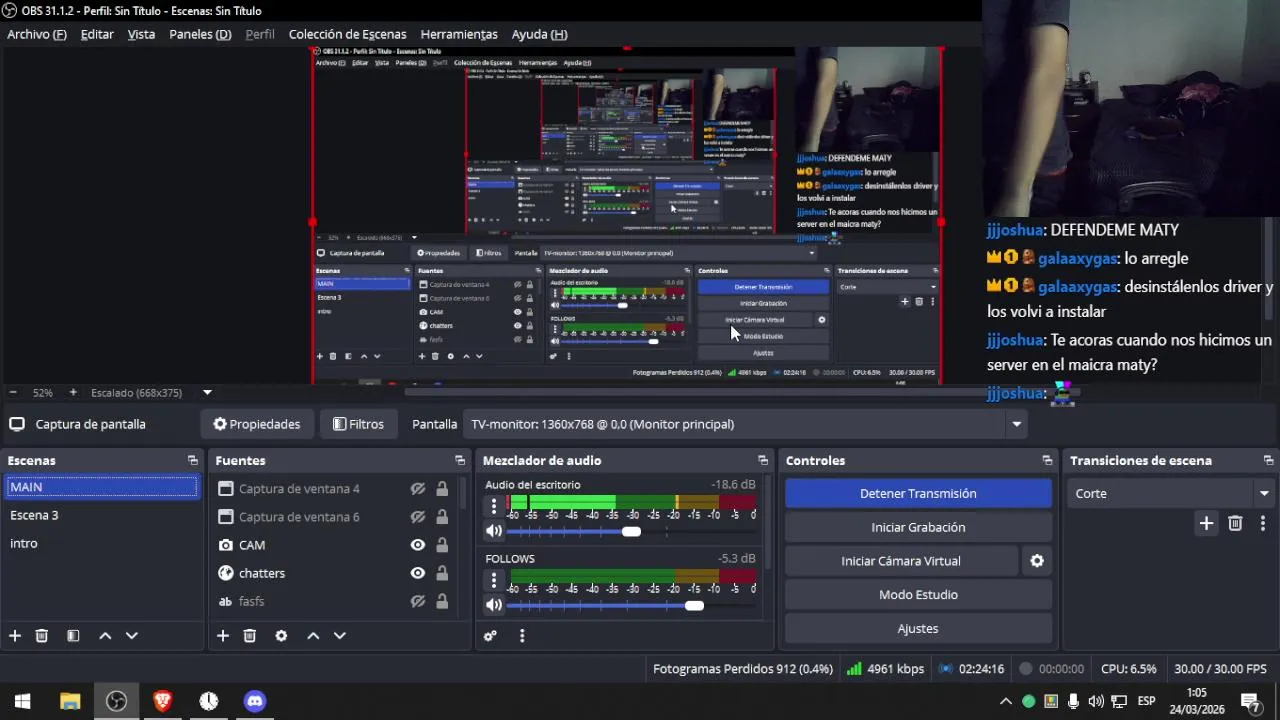1280x720 pixels.
Task: Open Colección de Escenas menu
Action: click(x=347, y=34)
